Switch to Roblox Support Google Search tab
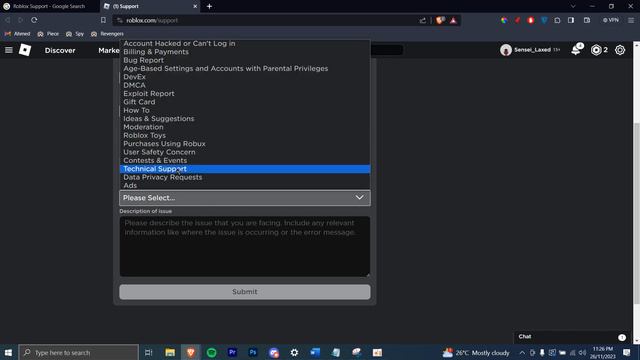 tap(49, 6)
